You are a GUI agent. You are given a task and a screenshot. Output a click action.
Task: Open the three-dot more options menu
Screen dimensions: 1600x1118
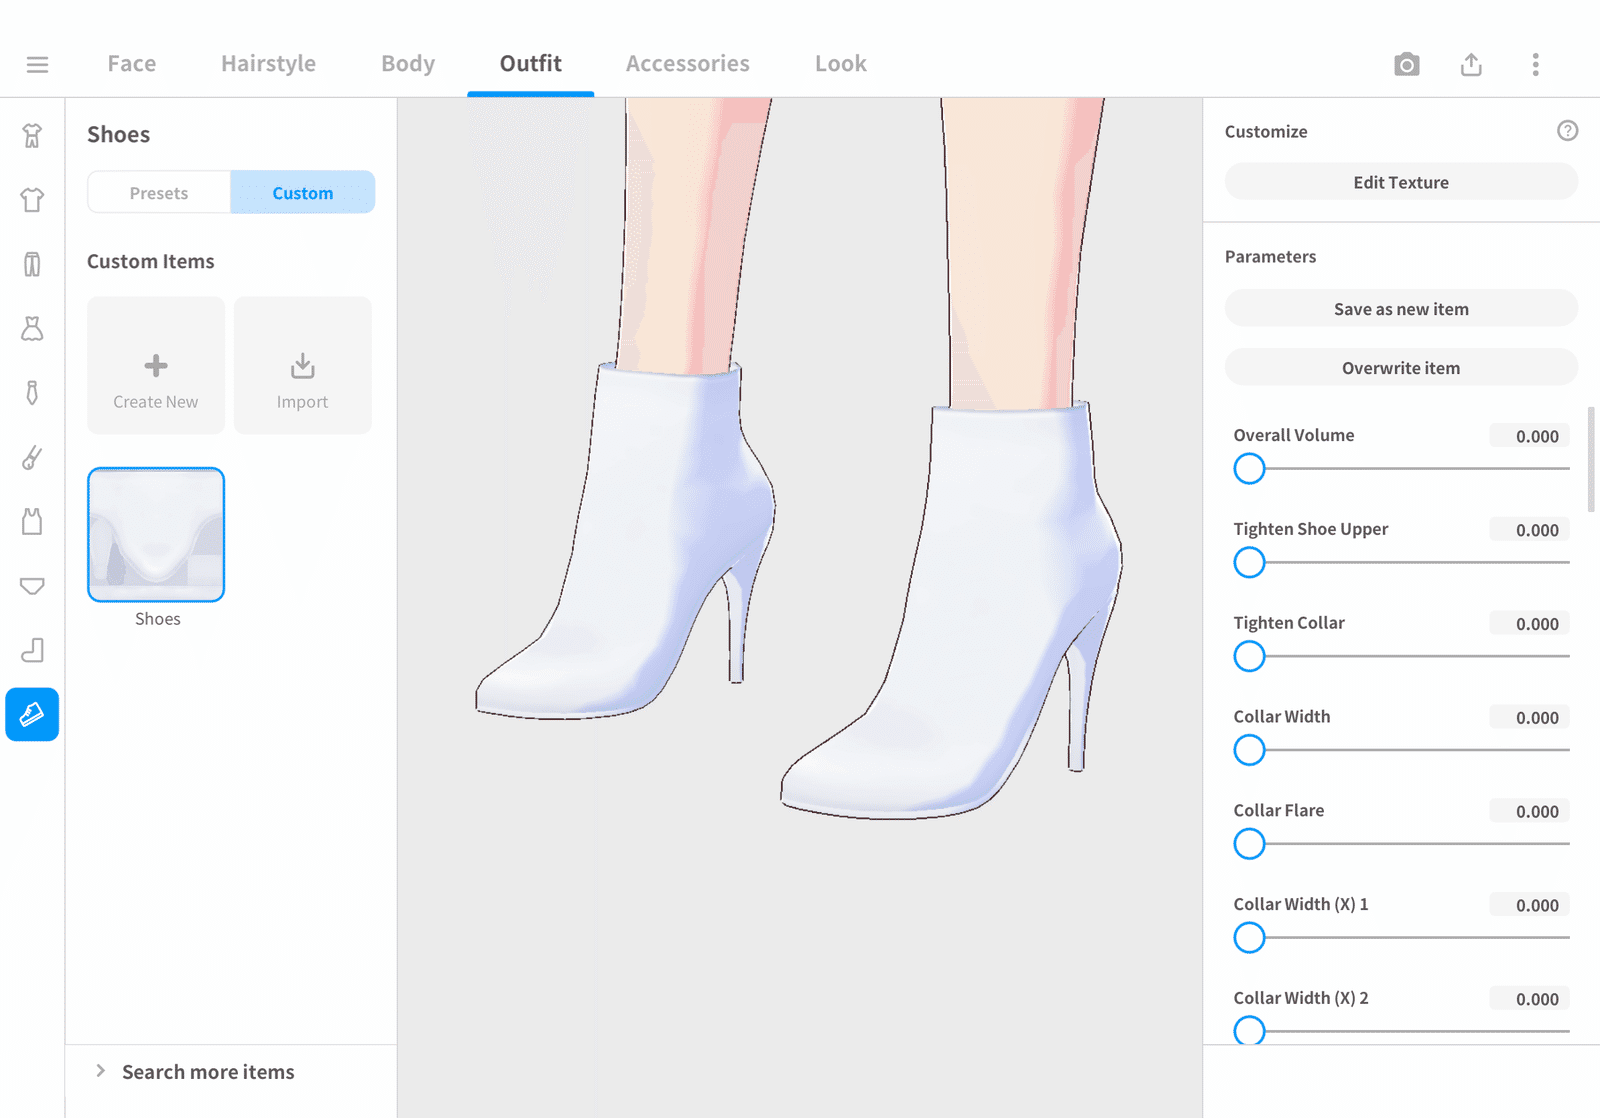click(1536, 65)
